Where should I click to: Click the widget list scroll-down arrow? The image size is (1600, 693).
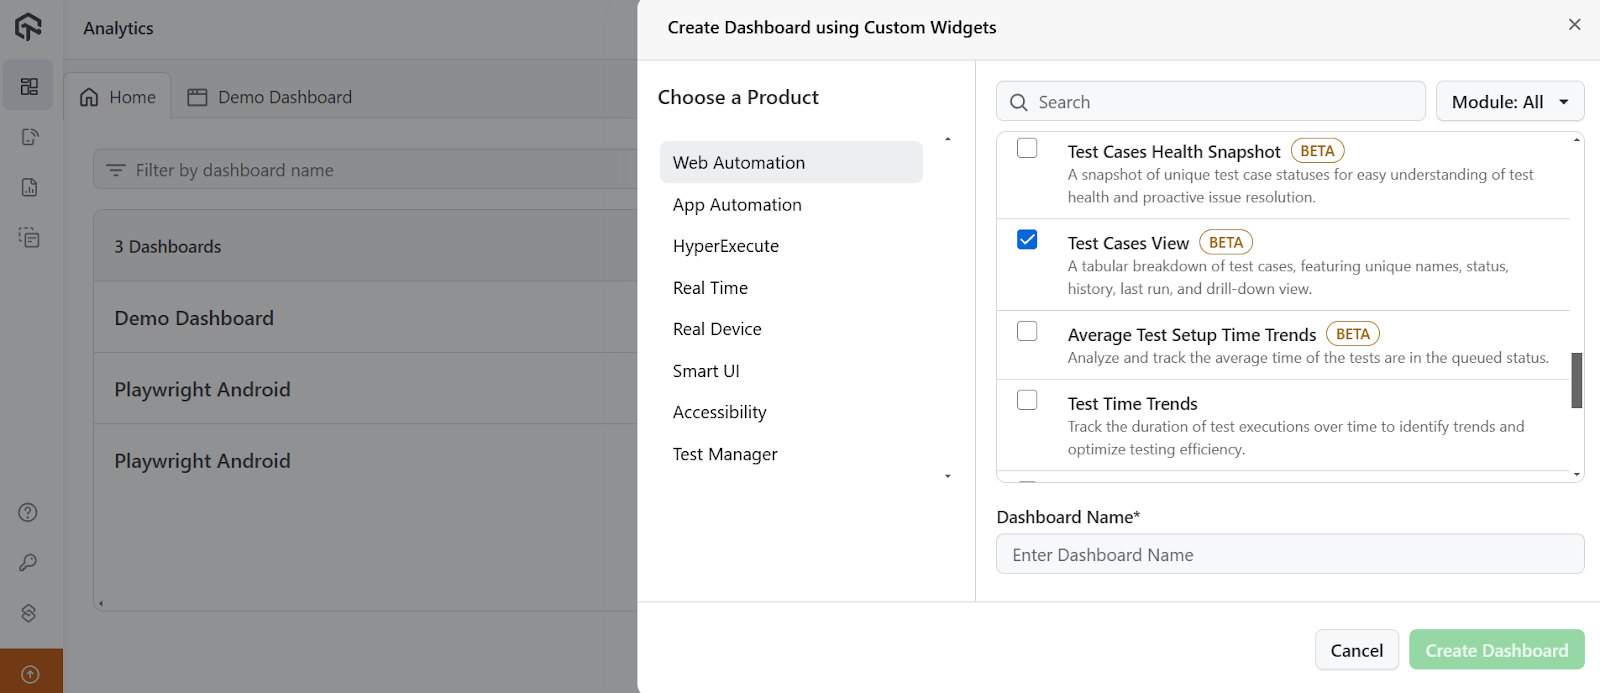point(1577,475)
